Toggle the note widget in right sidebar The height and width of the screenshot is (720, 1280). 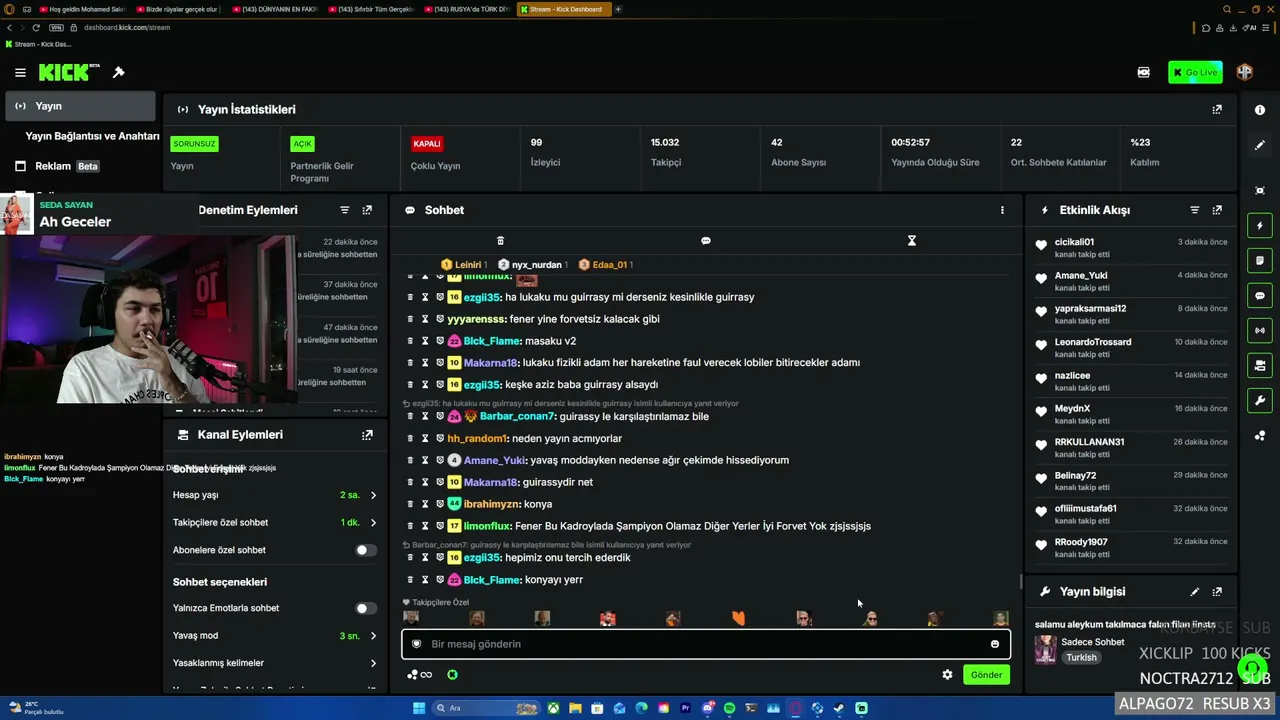pos(1260,261)
